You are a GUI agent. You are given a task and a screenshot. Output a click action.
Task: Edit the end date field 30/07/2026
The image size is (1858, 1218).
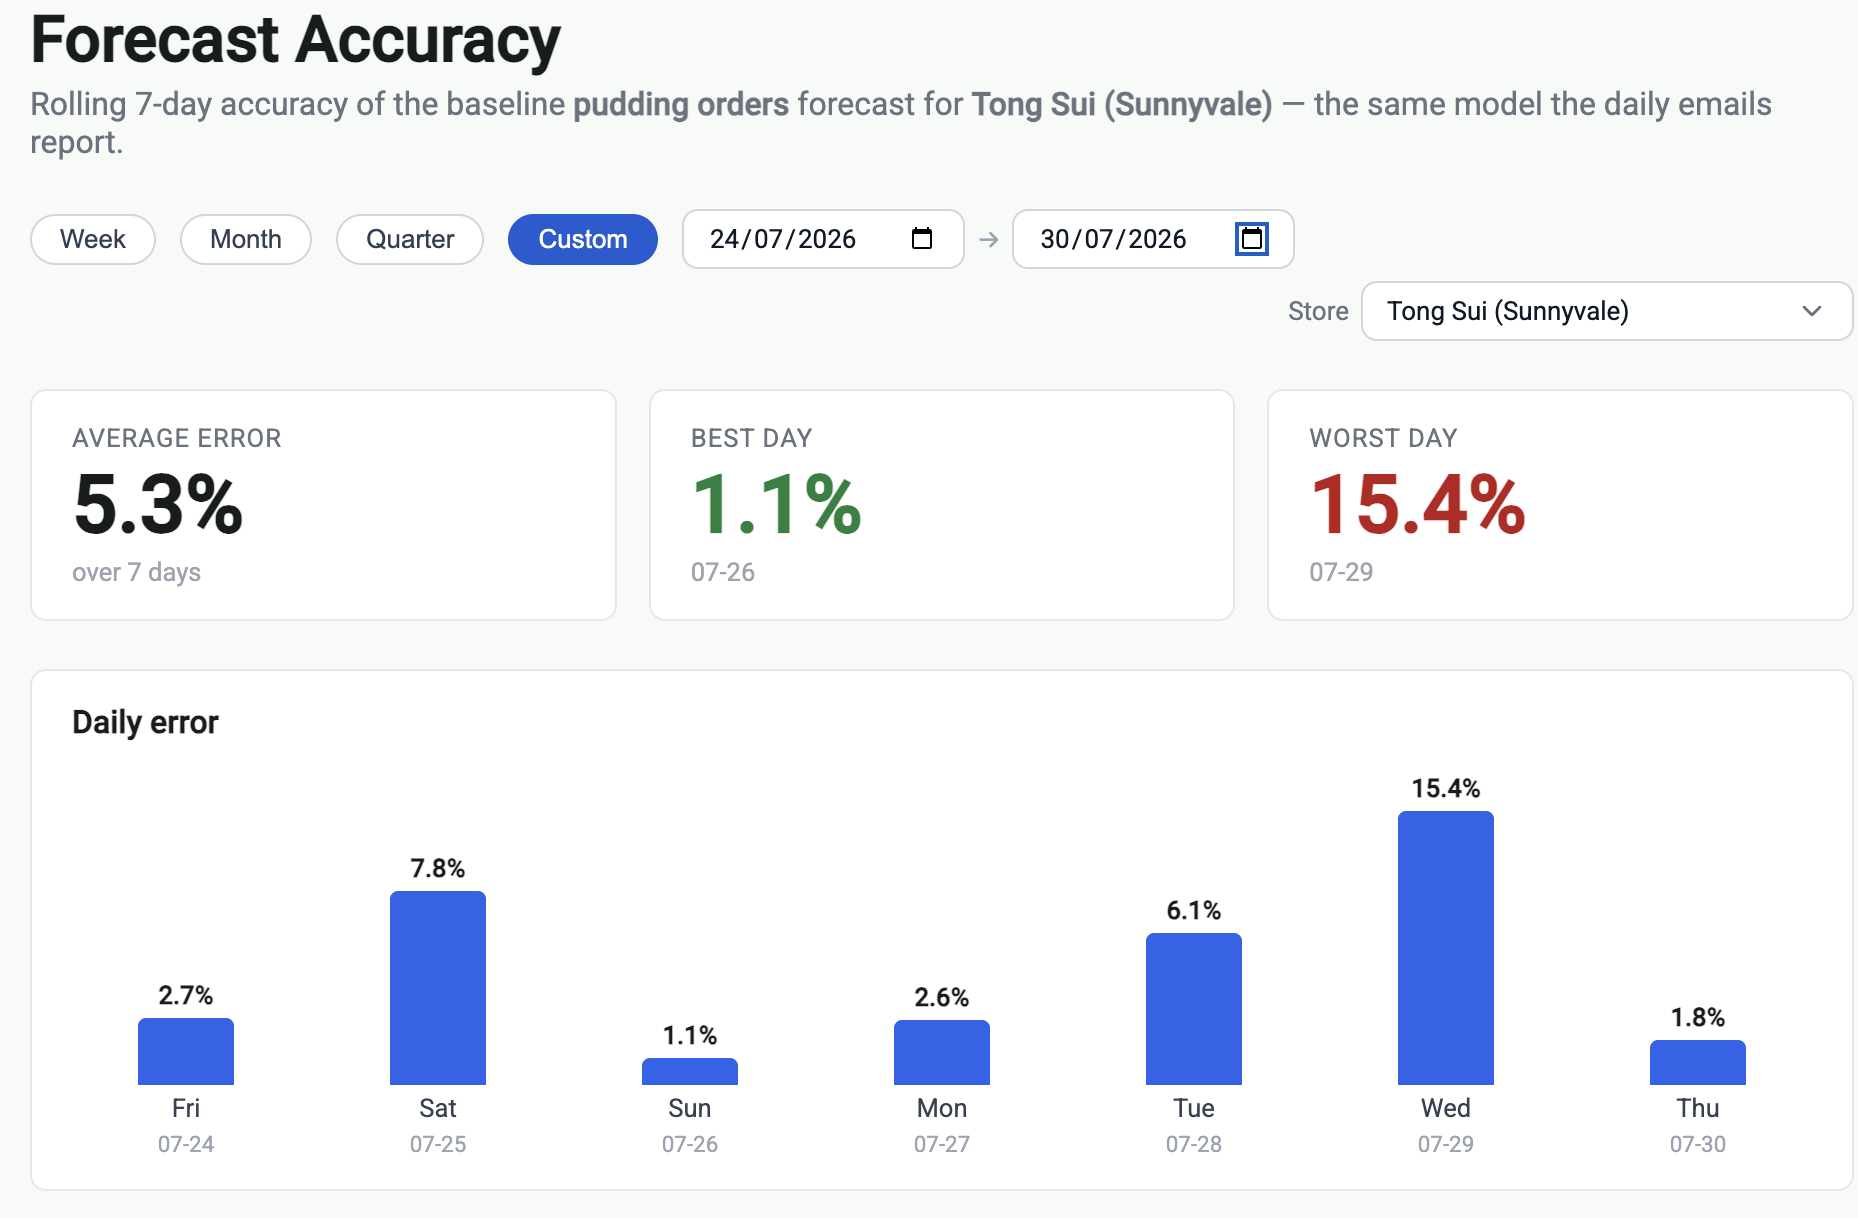pyautogui.click(x=1153, y=239)
